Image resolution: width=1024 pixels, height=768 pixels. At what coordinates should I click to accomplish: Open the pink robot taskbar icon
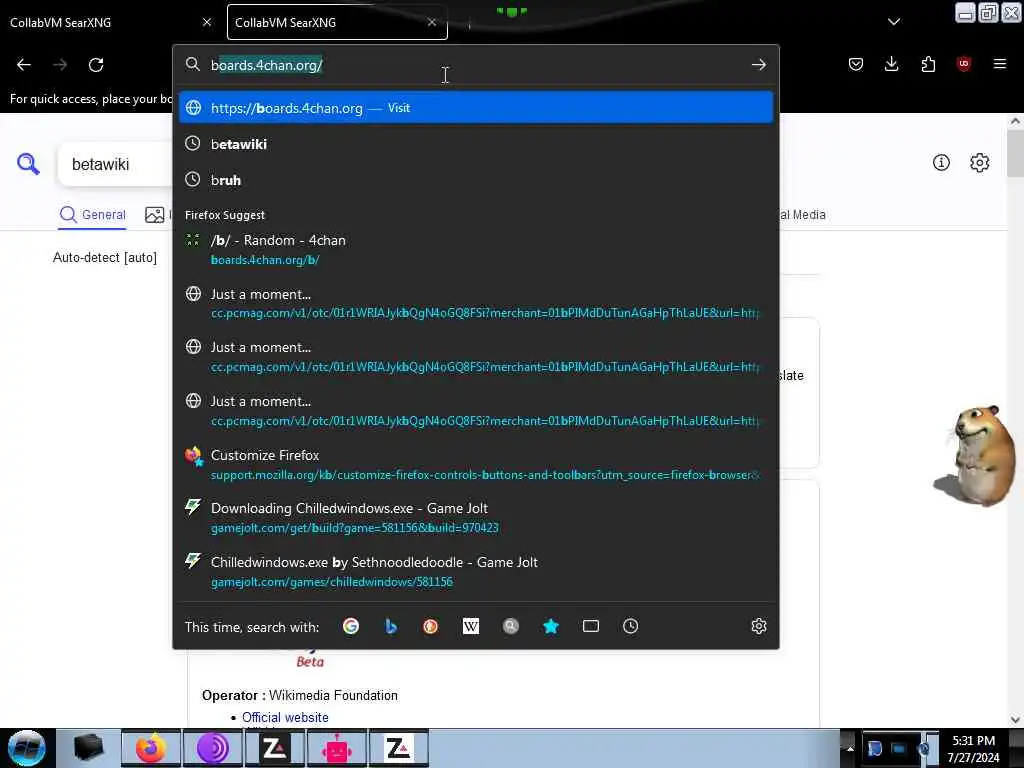point(337,748)
